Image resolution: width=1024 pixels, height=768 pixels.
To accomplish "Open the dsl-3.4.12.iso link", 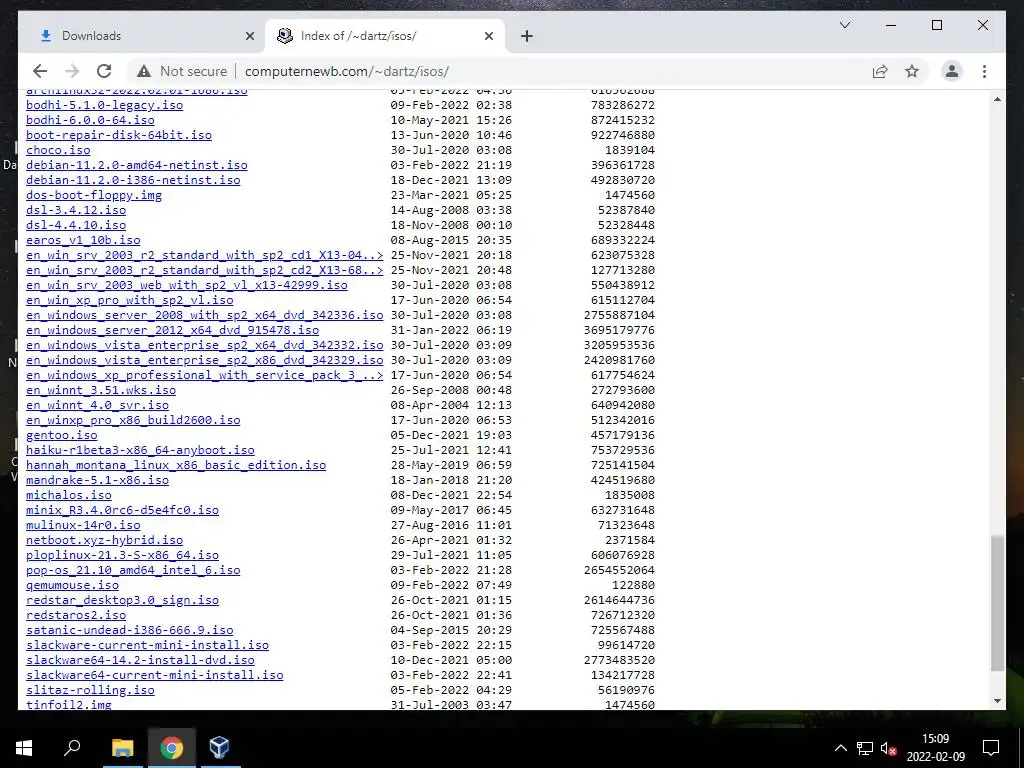I will (76, 210).
